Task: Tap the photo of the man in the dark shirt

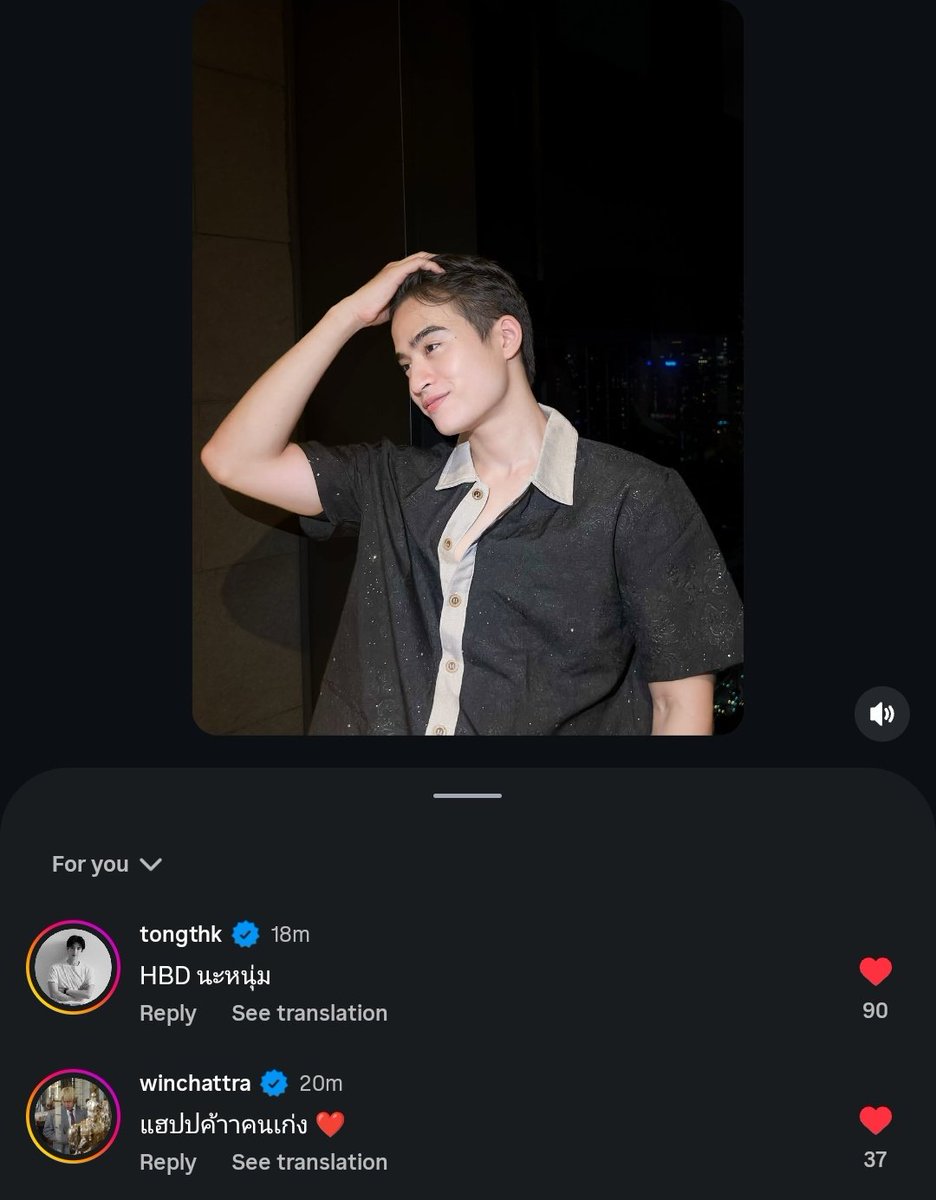Action: [467, 367]
